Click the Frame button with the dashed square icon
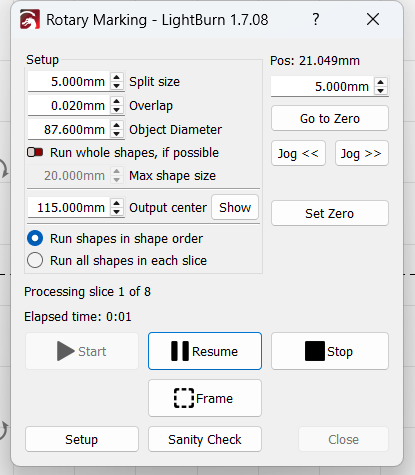 click(205, 398)
